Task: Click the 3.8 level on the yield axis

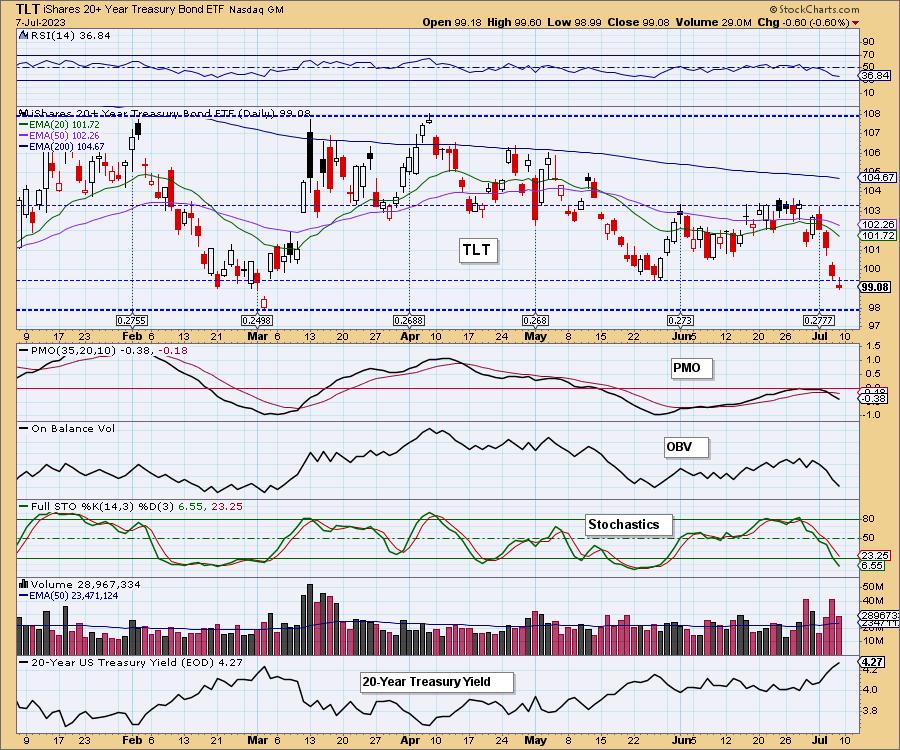Action: coord(869,710)
